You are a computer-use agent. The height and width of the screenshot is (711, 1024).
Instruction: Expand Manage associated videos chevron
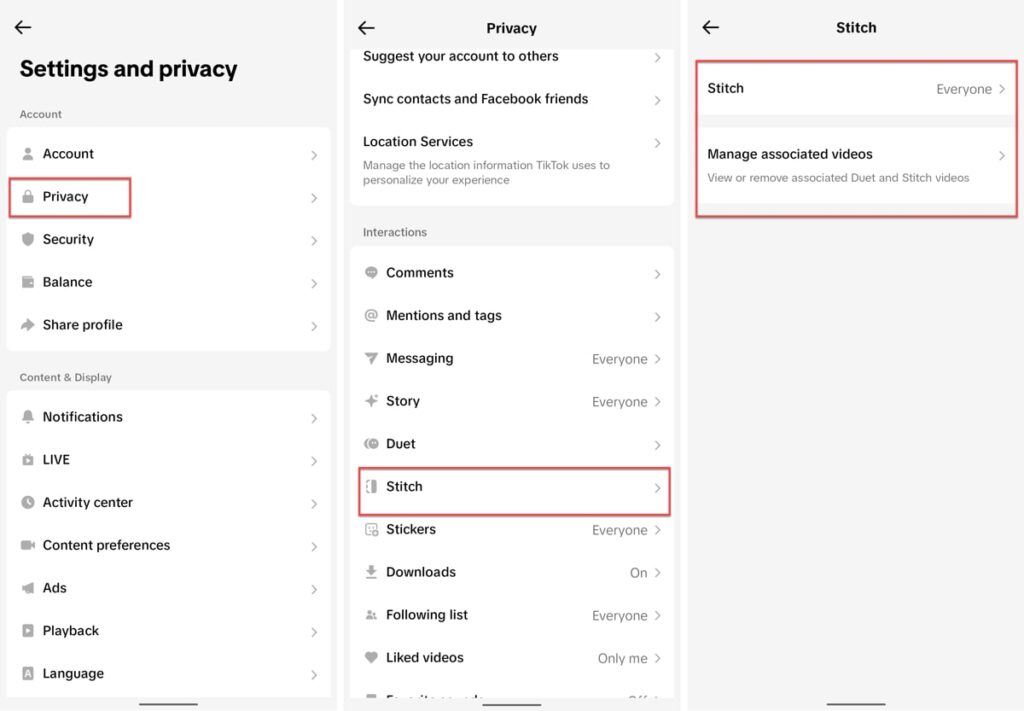(x=1001, y=156)
